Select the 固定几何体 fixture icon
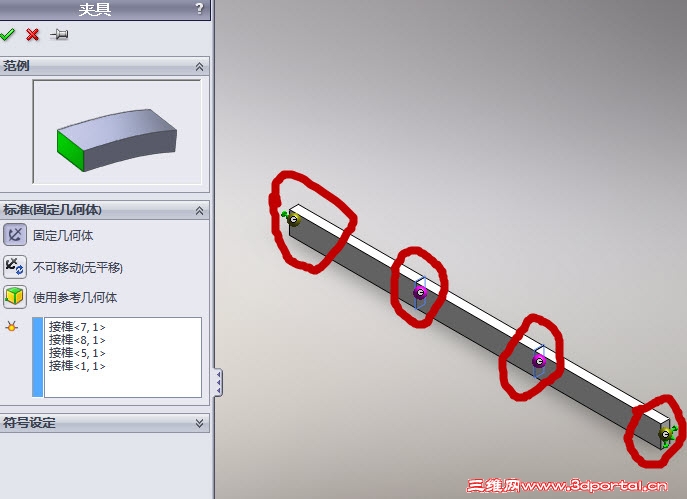Viewport: 687px width, 499px height. pos(15,235)
